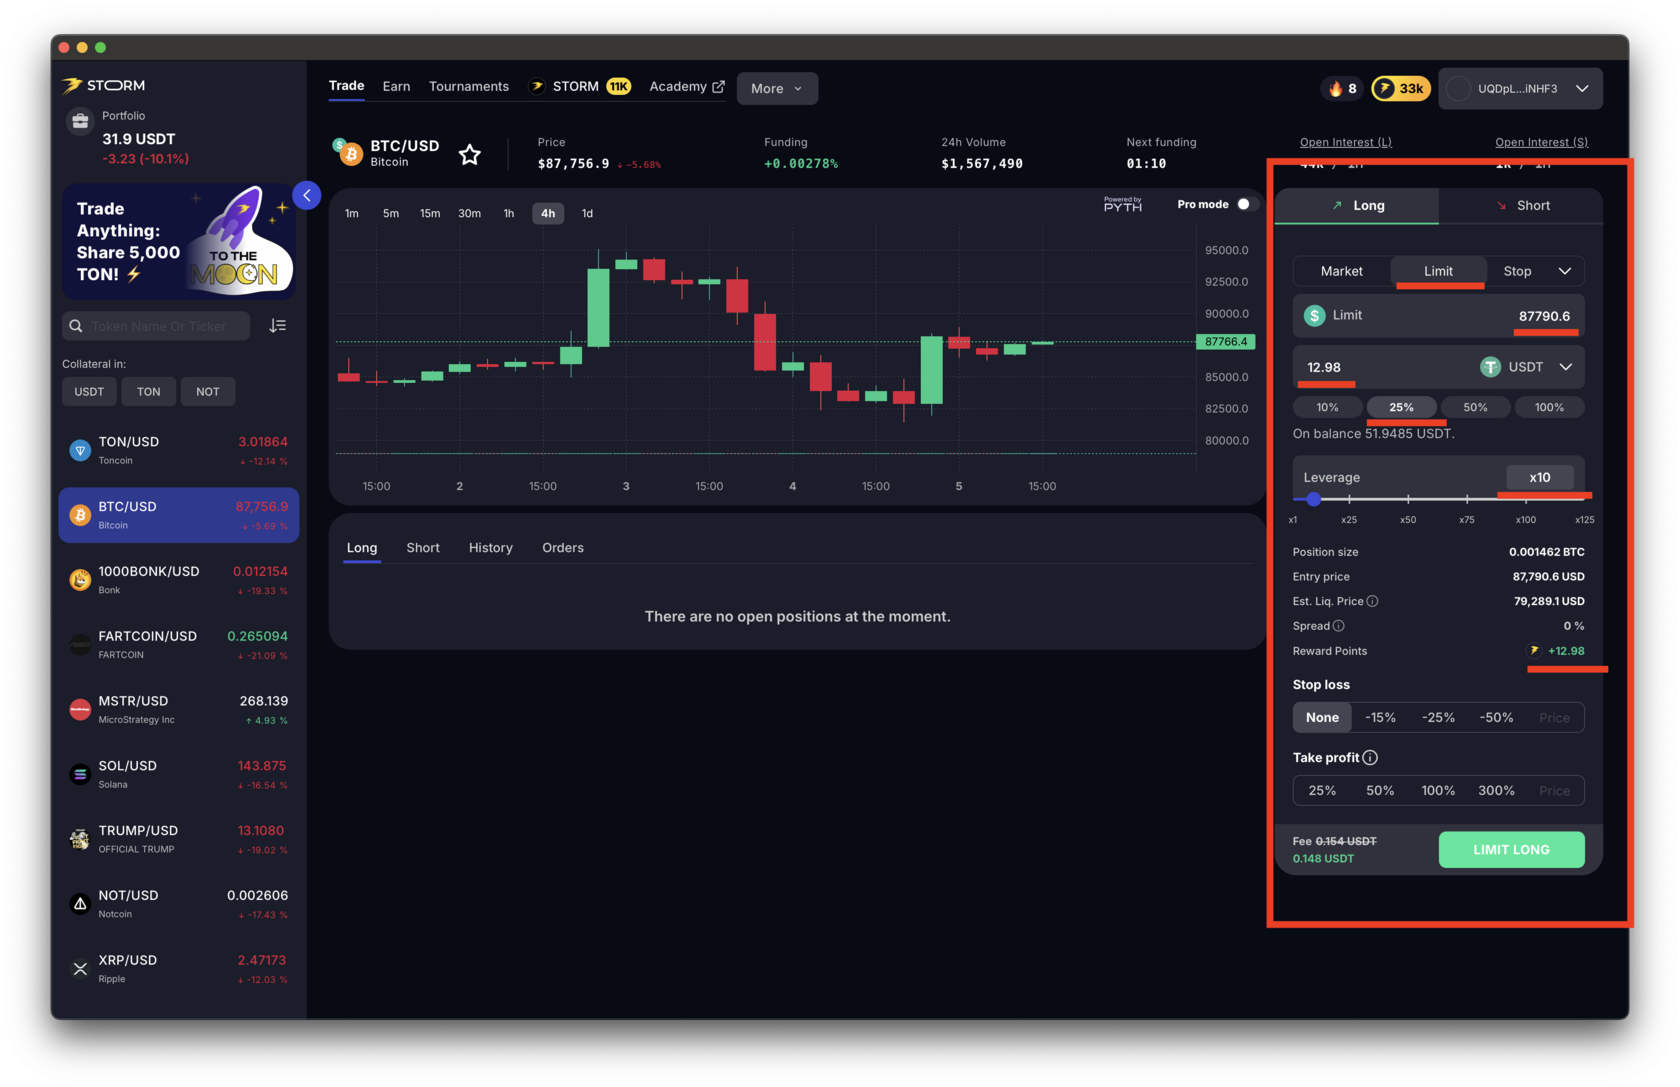Click the leverage slider handle

pyautogui.click(x=1314, y=499)
